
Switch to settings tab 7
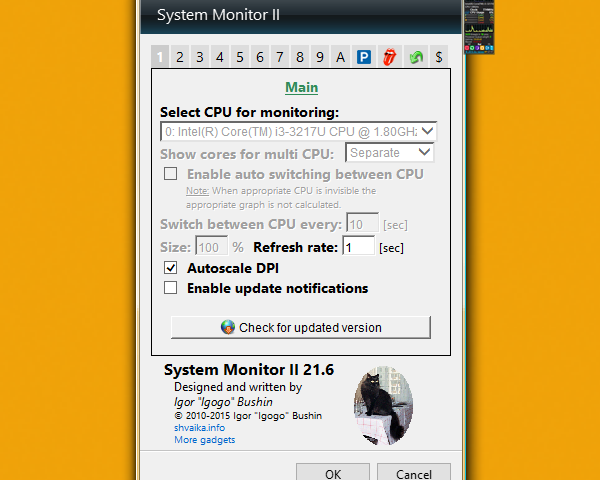280,57
